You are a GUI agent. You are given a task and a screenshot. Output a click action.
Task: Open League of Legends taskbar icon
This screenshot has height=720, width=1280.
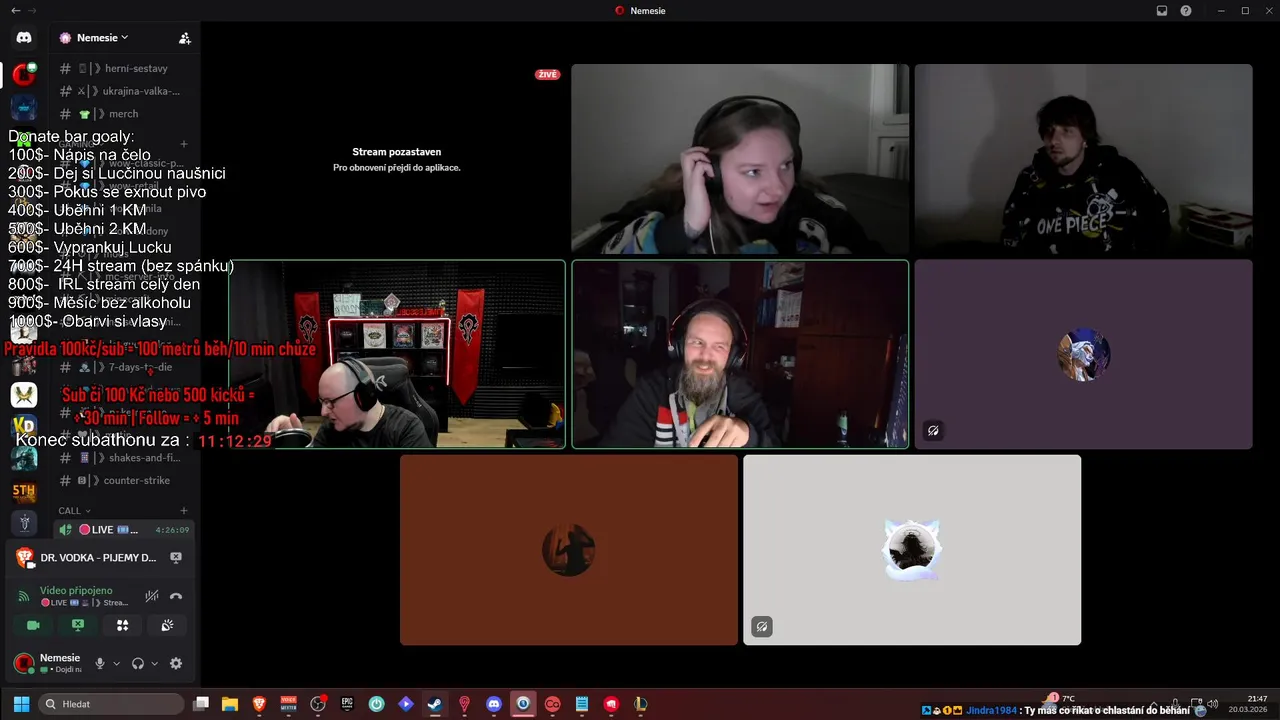tap(640, 704)
